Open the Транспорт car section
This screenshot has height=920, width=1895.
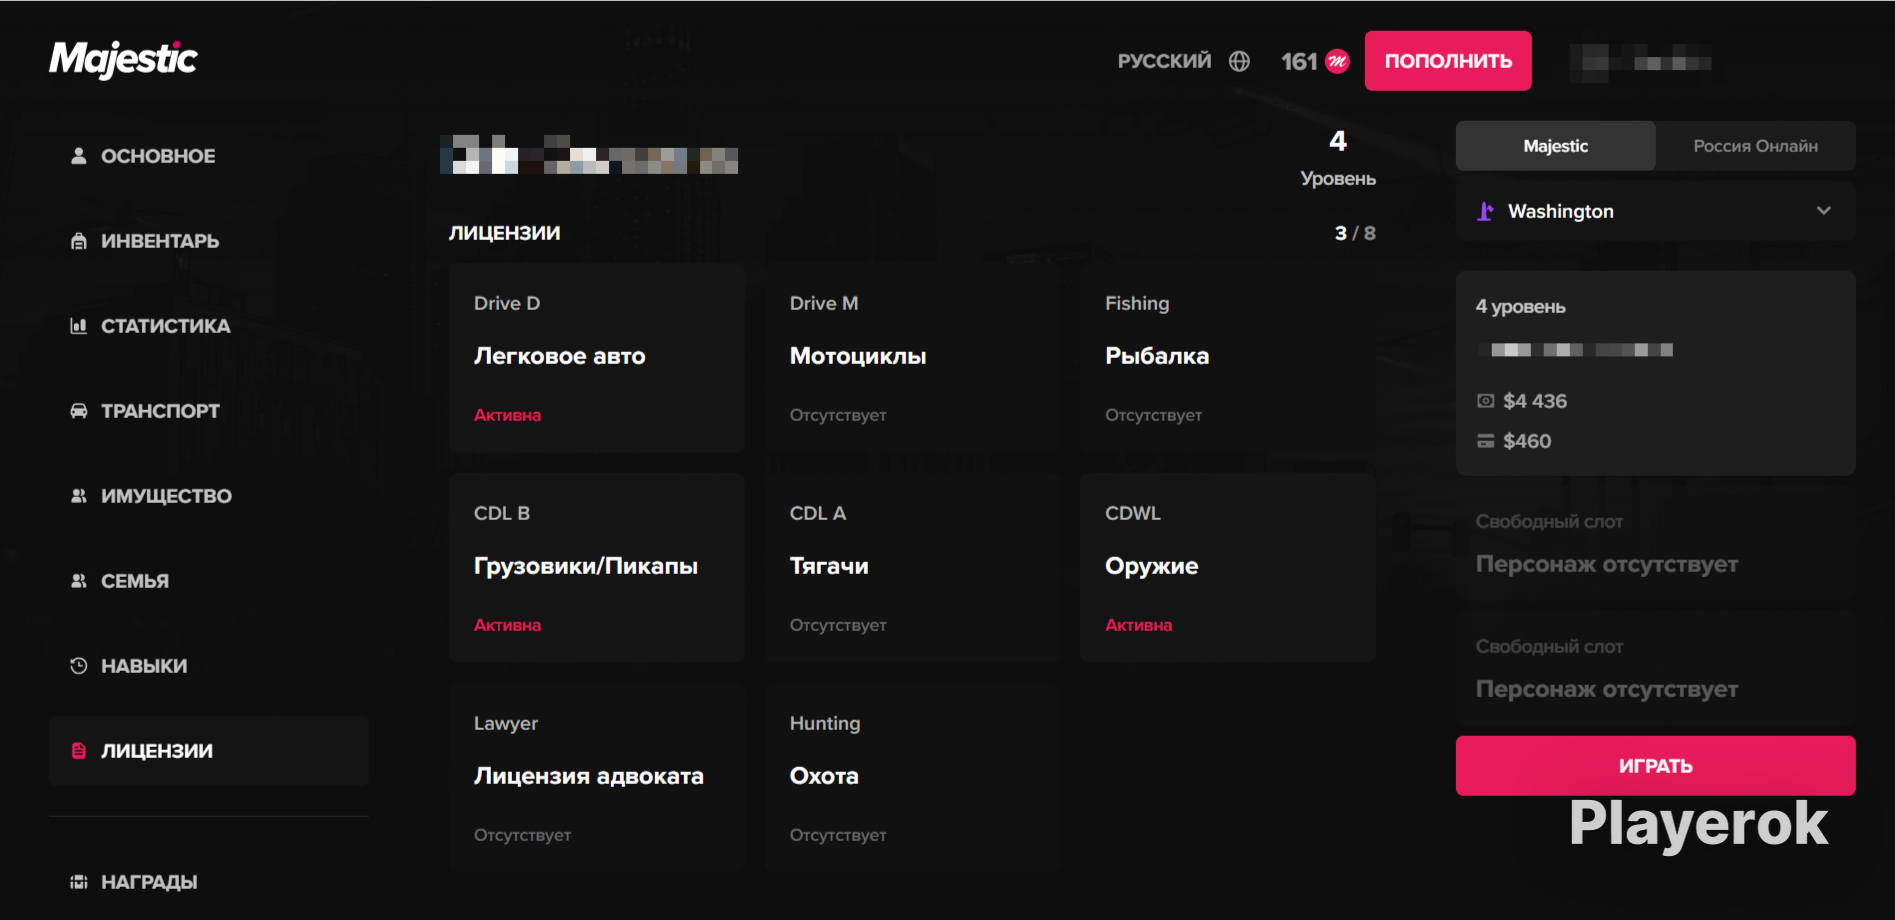point(145,411)
